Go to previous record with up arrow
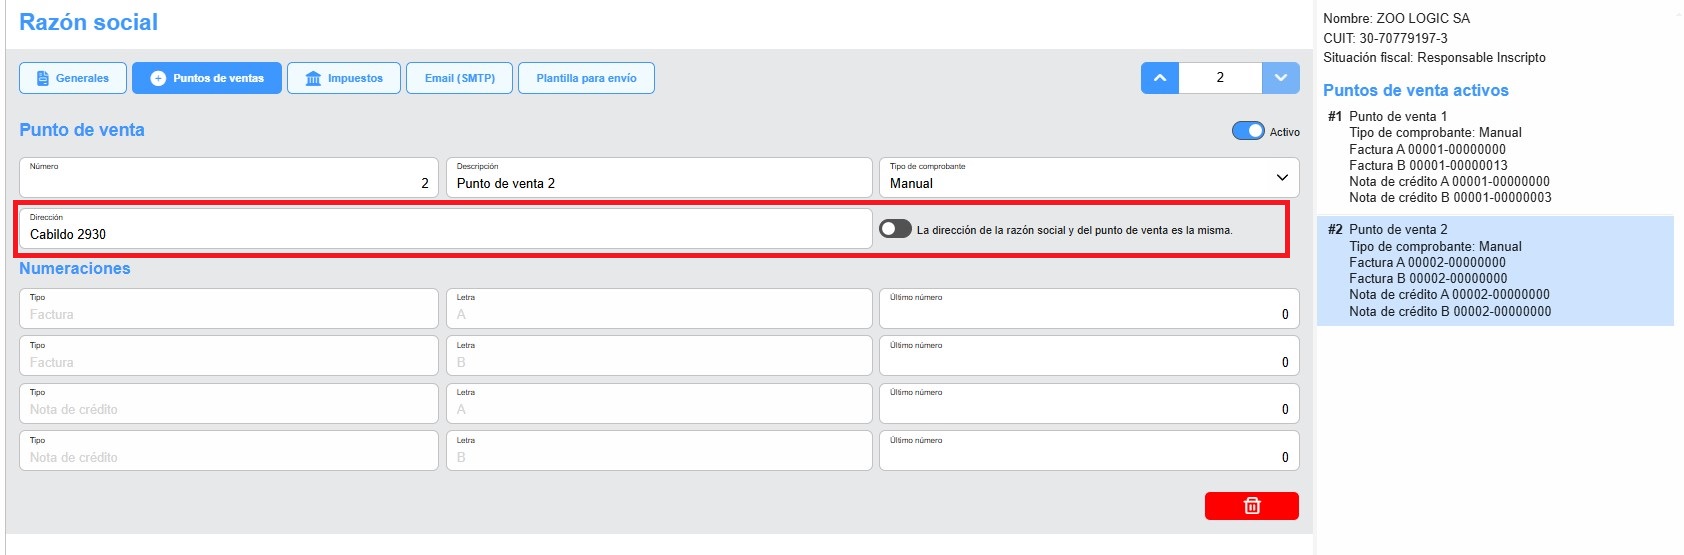Screen dimensions: 1684x555 coord(1160,78)
